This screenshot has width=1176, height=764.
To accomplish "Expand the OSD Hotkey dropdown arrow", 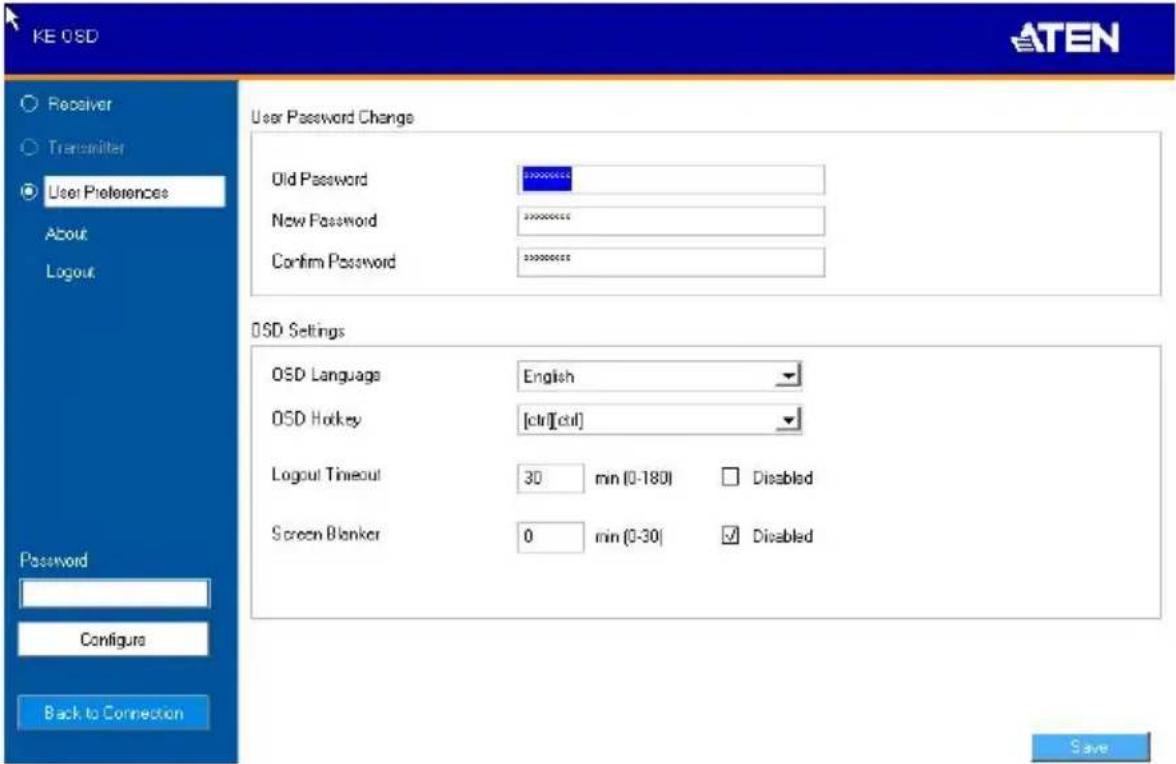I will pyautogui.click(x=788, y=420).
